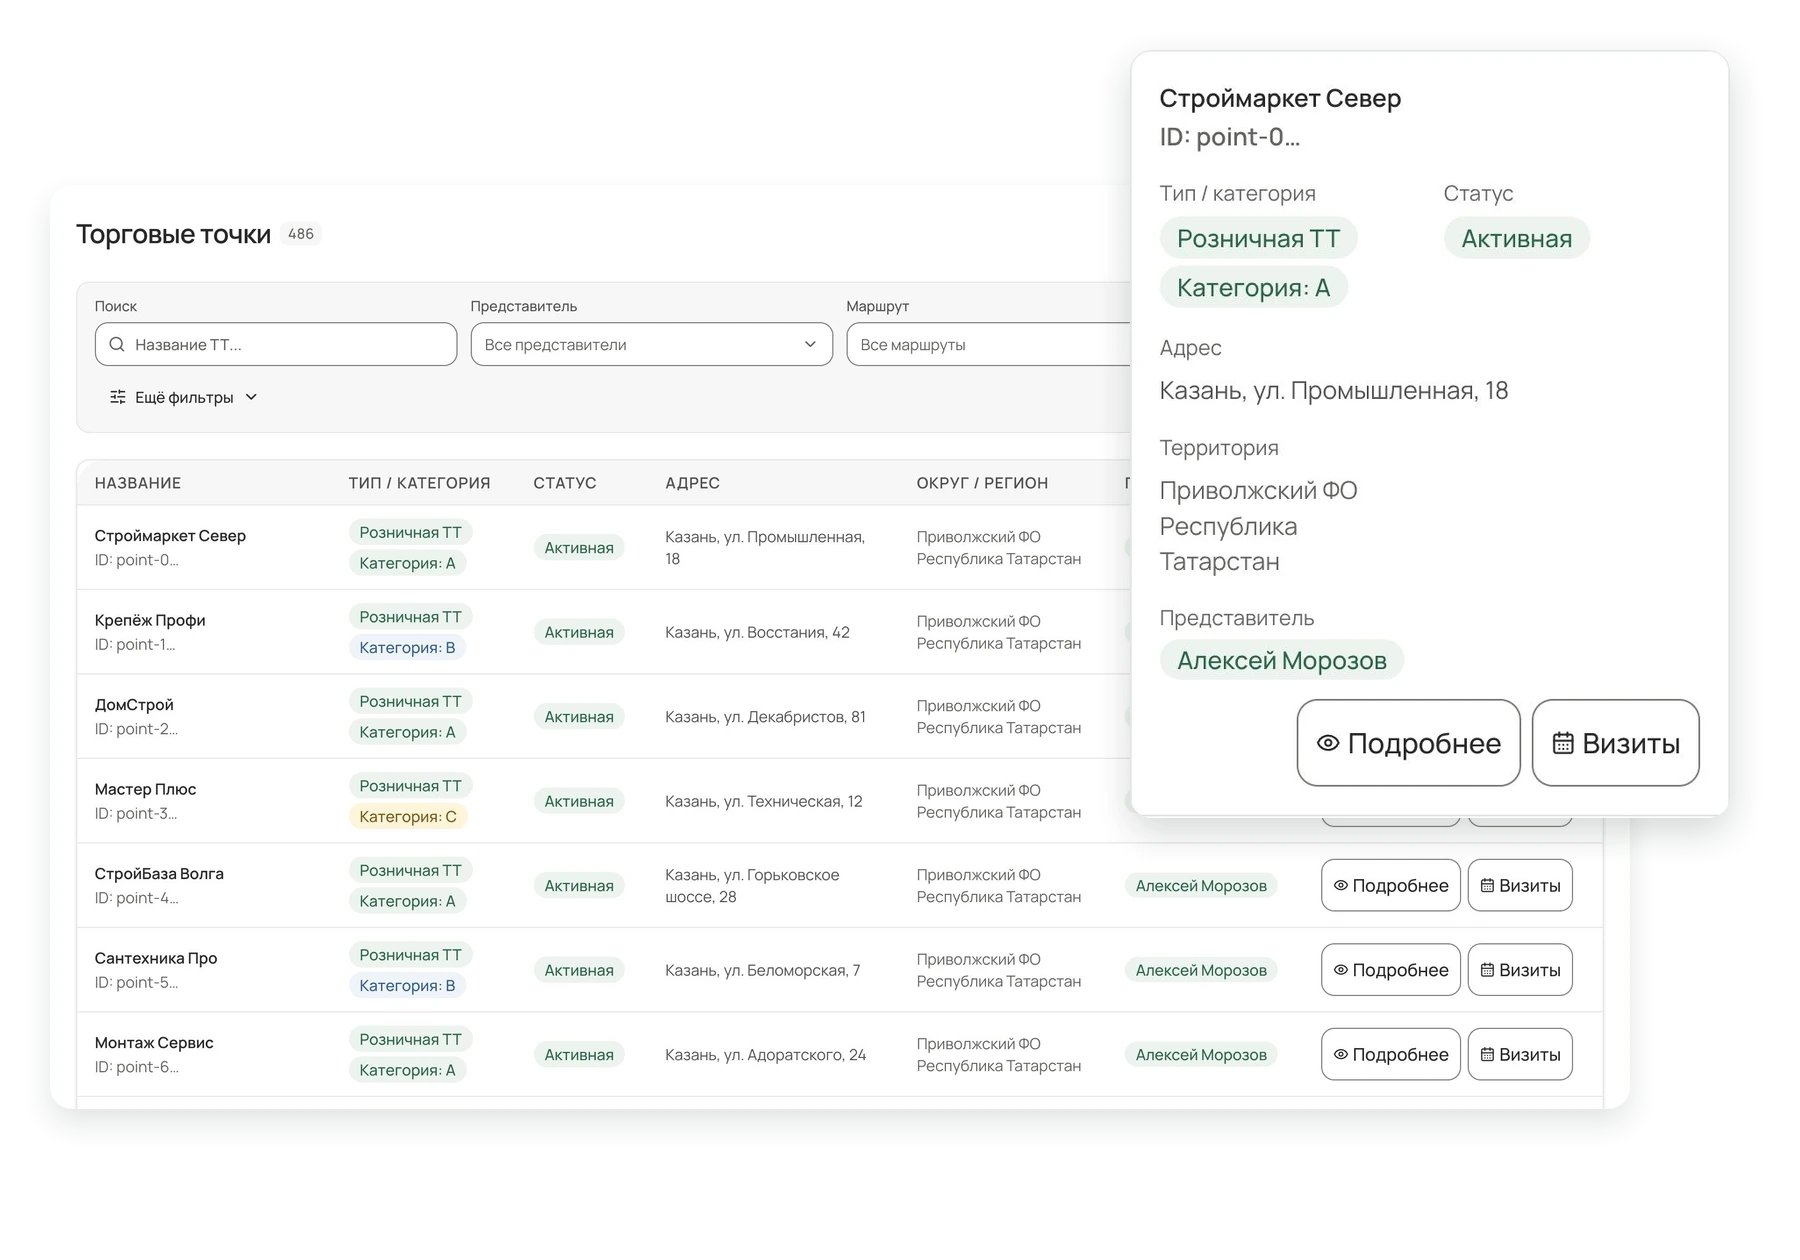Click the 486 count badge by title
Image resolution: width=1800 pixels, height=1260 pixels.
tap(301, 234)
